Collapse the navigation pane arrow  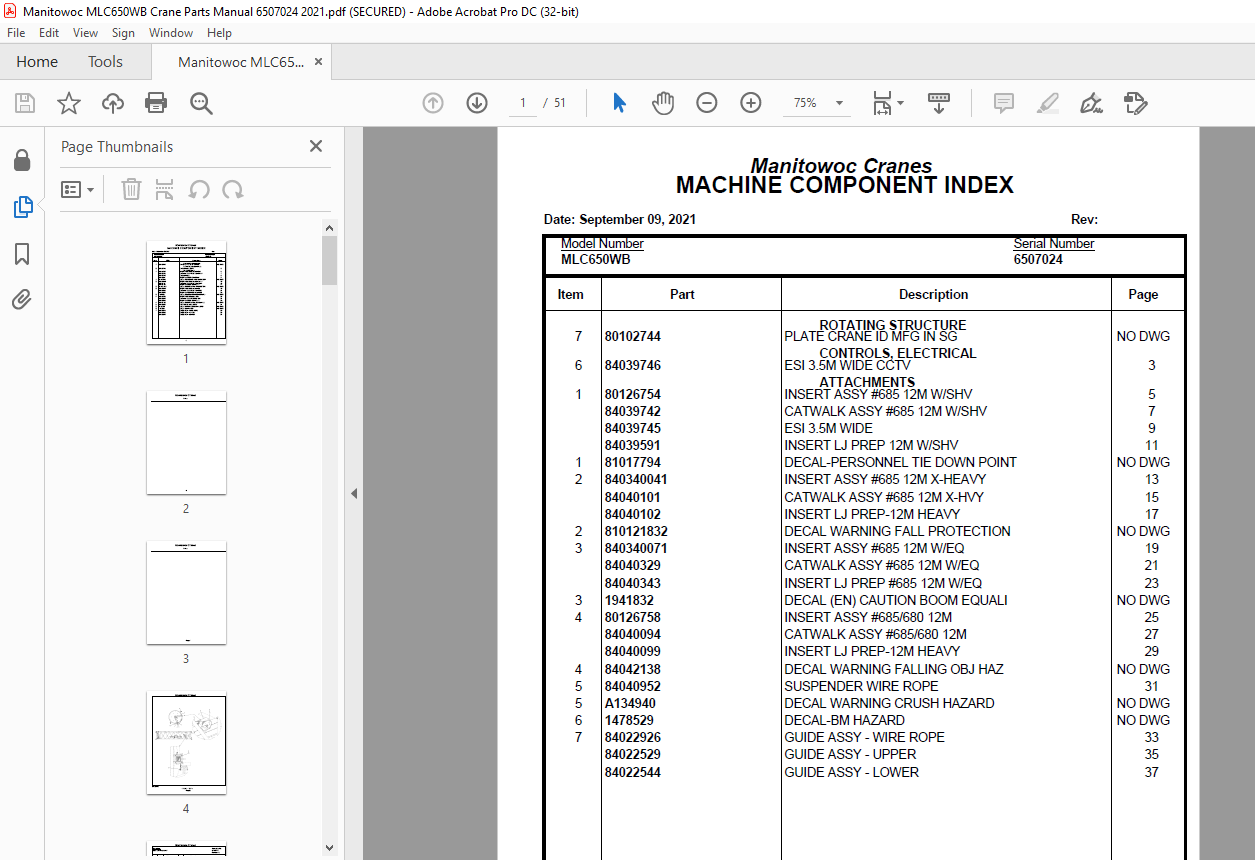point(353,493)
